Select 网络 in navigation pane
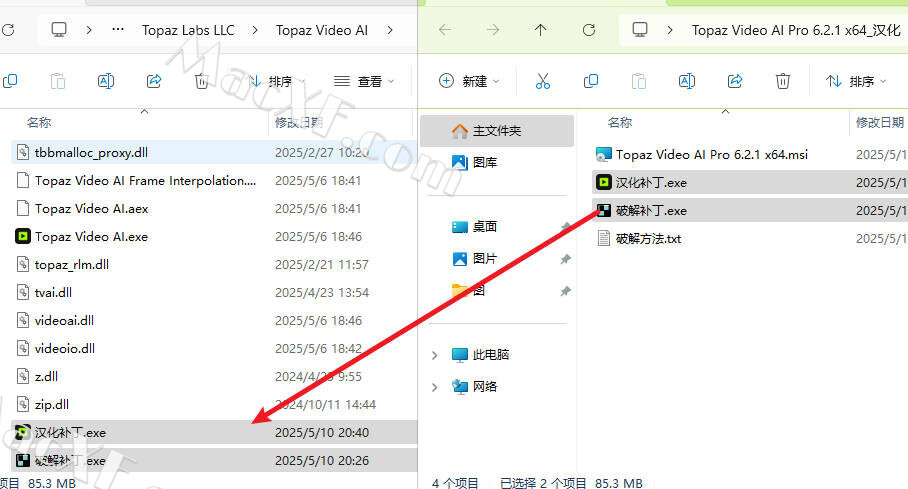The image size is (908, 489). point(475,386)
